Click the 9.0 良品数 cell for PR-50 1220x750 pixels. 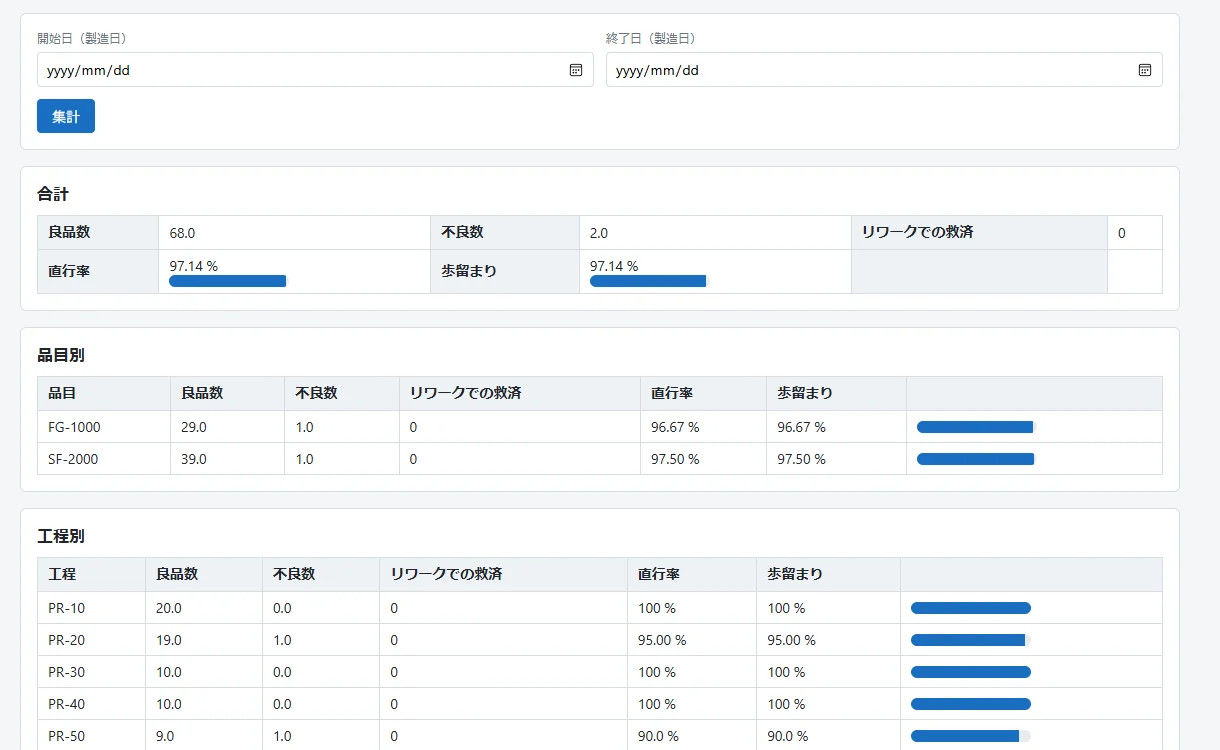(x=204, y=736)
